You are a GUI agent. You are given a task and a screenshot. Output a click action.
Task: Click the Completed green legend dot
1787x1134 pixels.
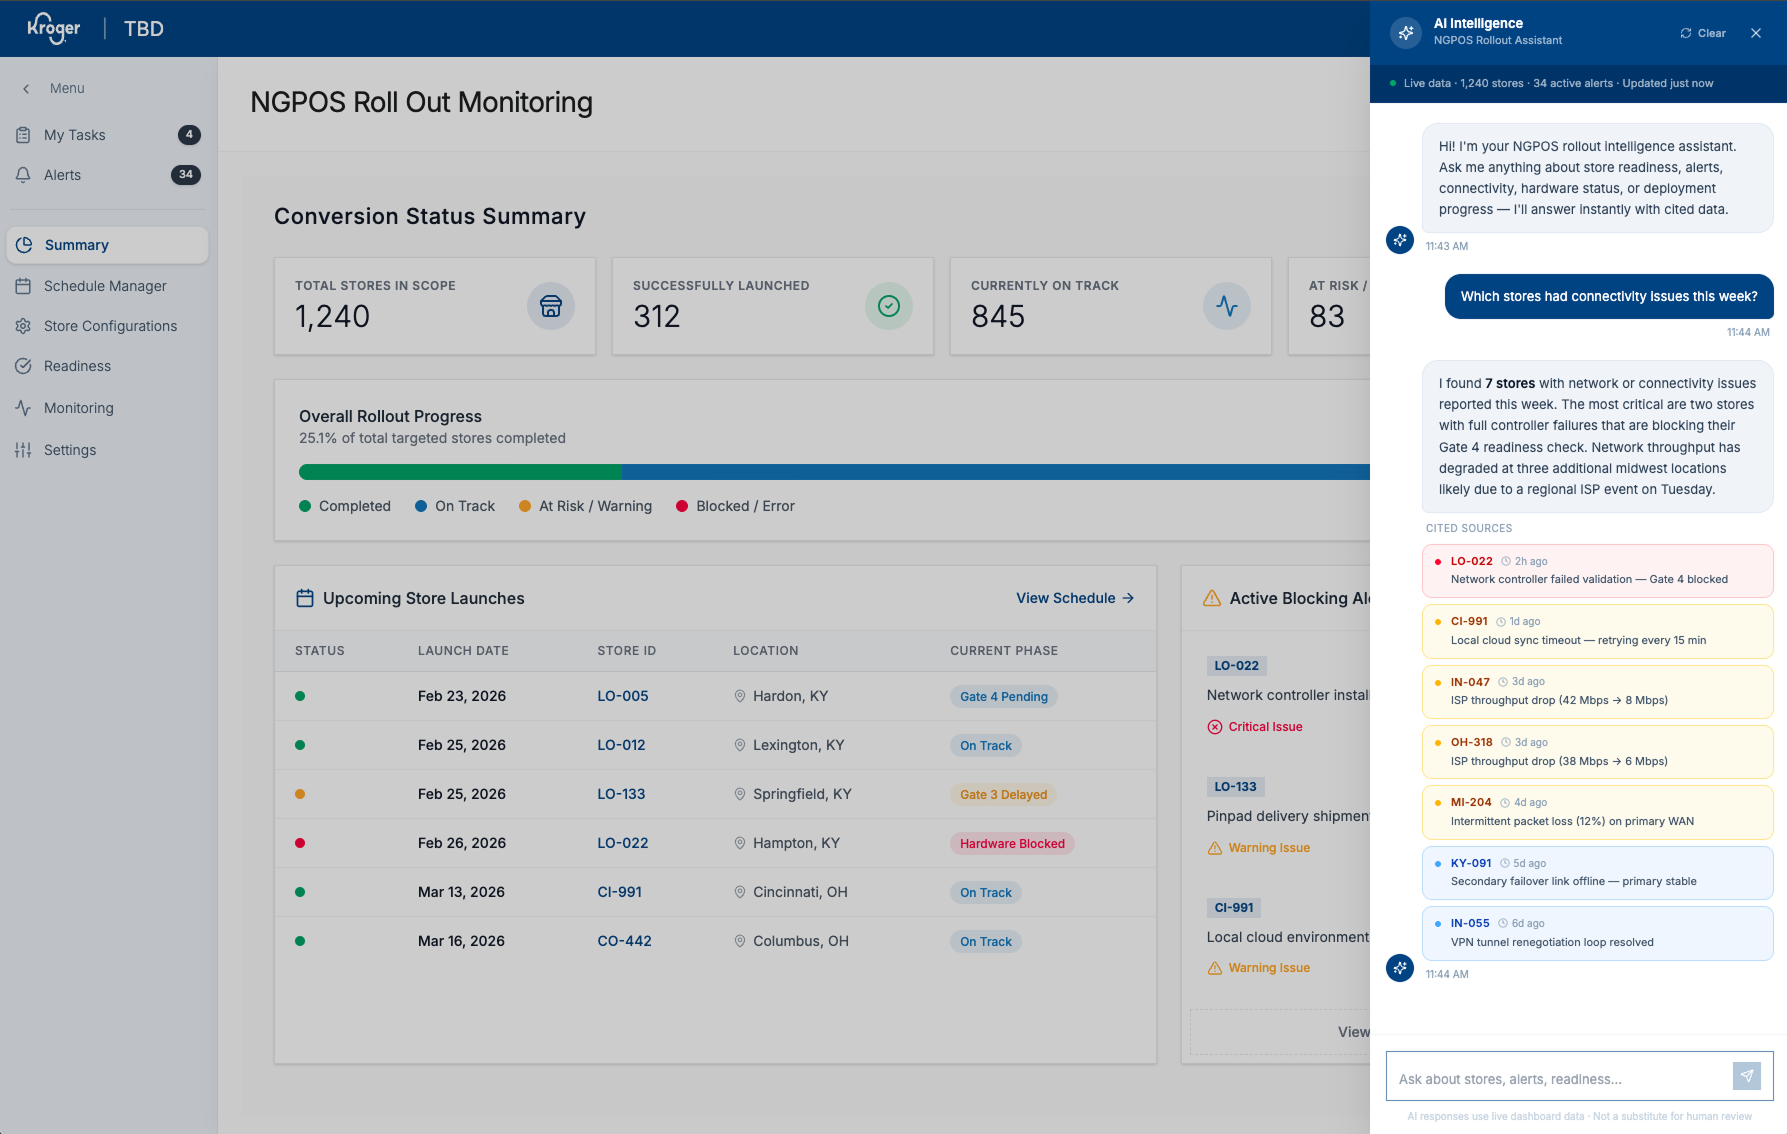coord(305,506)
